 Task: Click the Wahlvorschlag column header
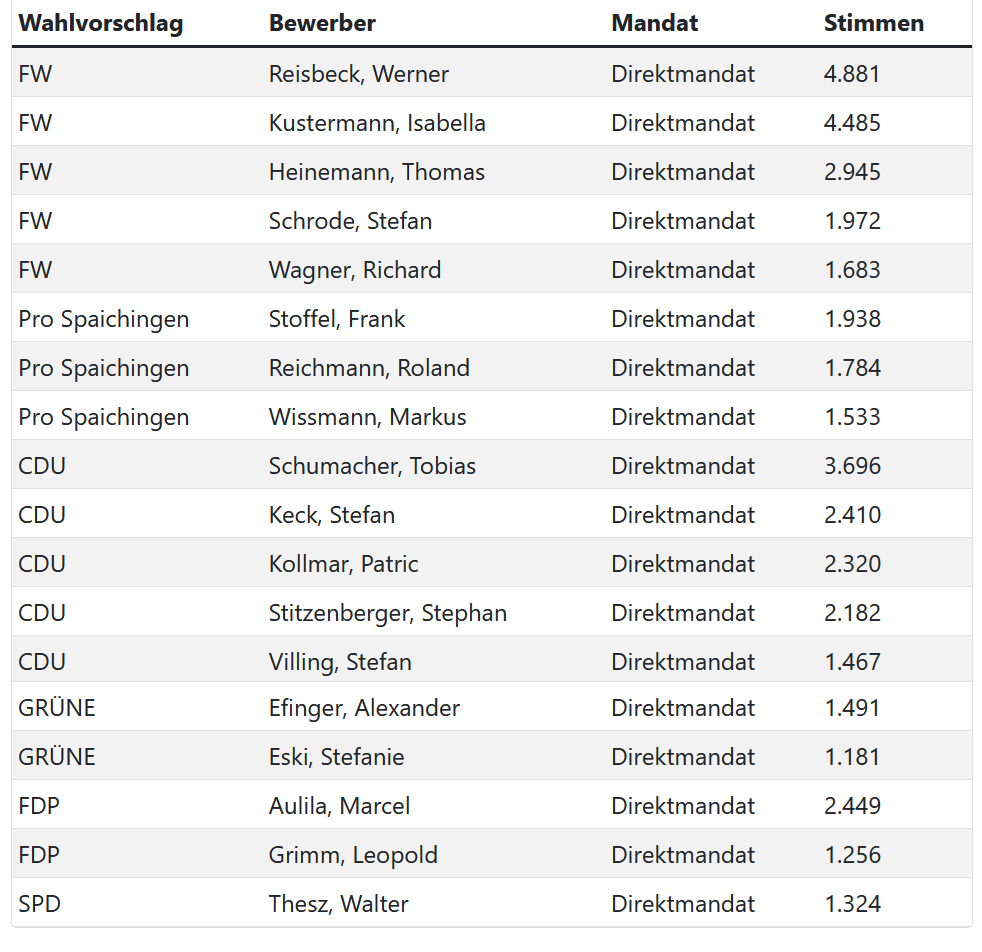101,23
